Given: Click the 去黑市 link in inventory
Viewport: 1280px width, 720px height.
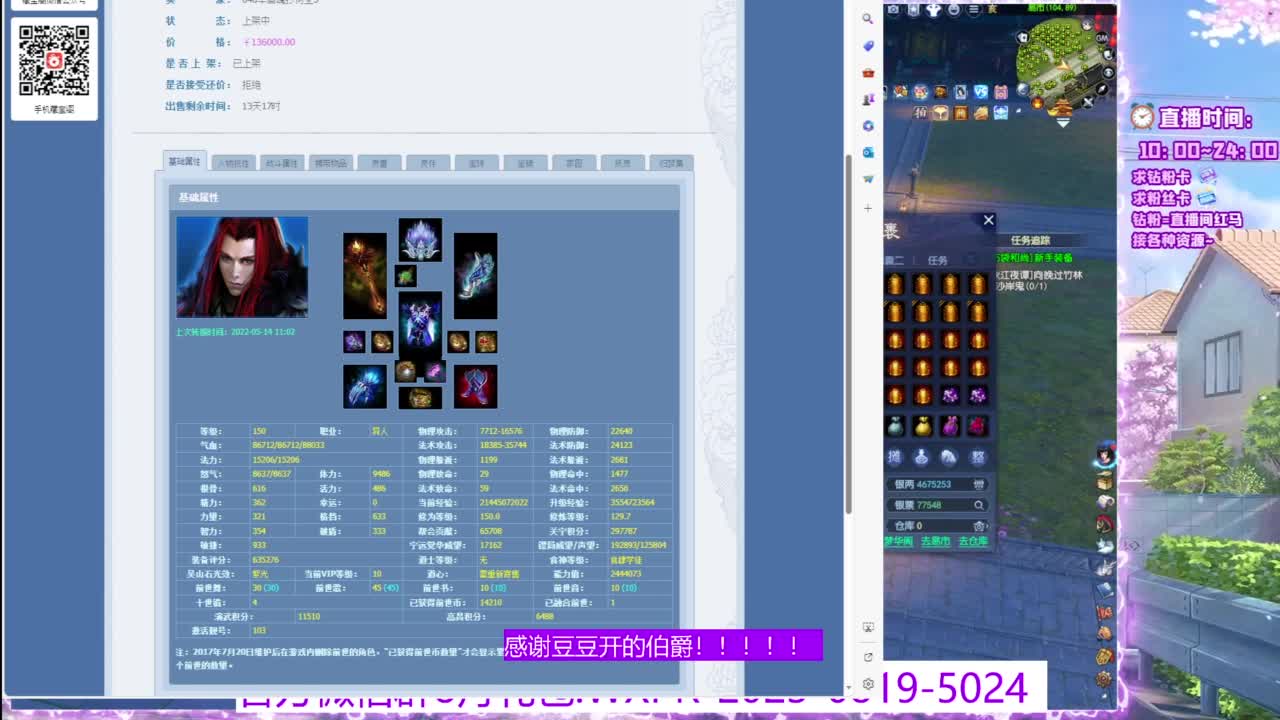Looking at the screenshot, I should pyautogui.click(x=935, y=541).
